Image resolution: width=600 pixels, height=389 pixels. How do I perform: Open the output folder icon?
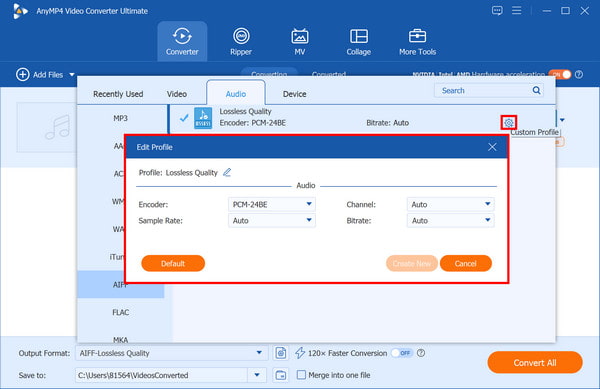point(281,375)
